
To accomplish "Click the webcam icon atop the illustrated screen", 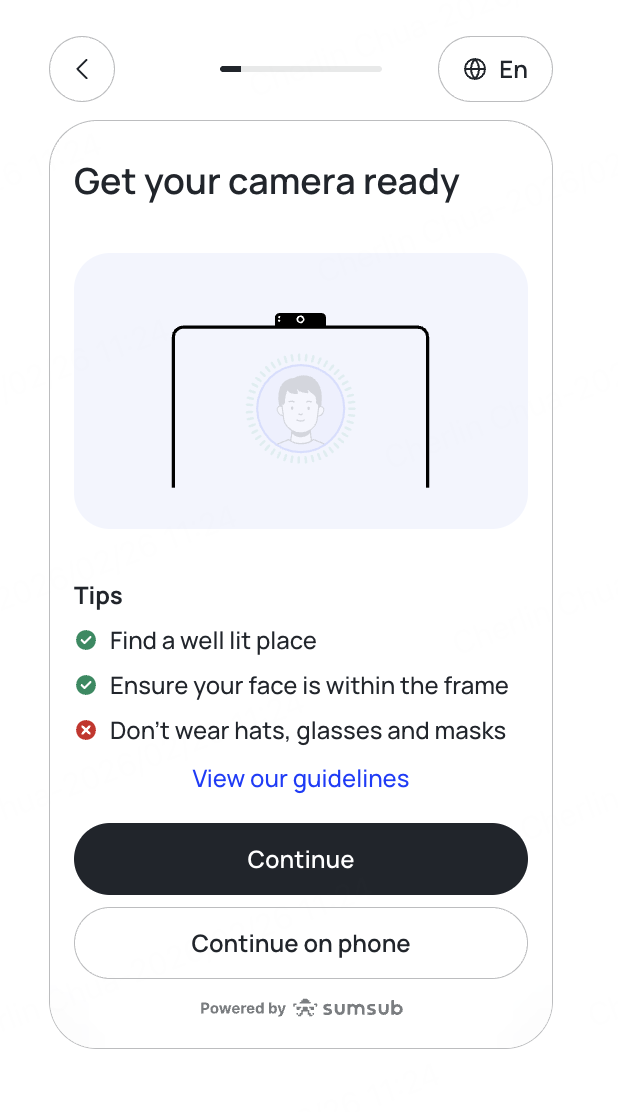I will [x=300, y=319].
